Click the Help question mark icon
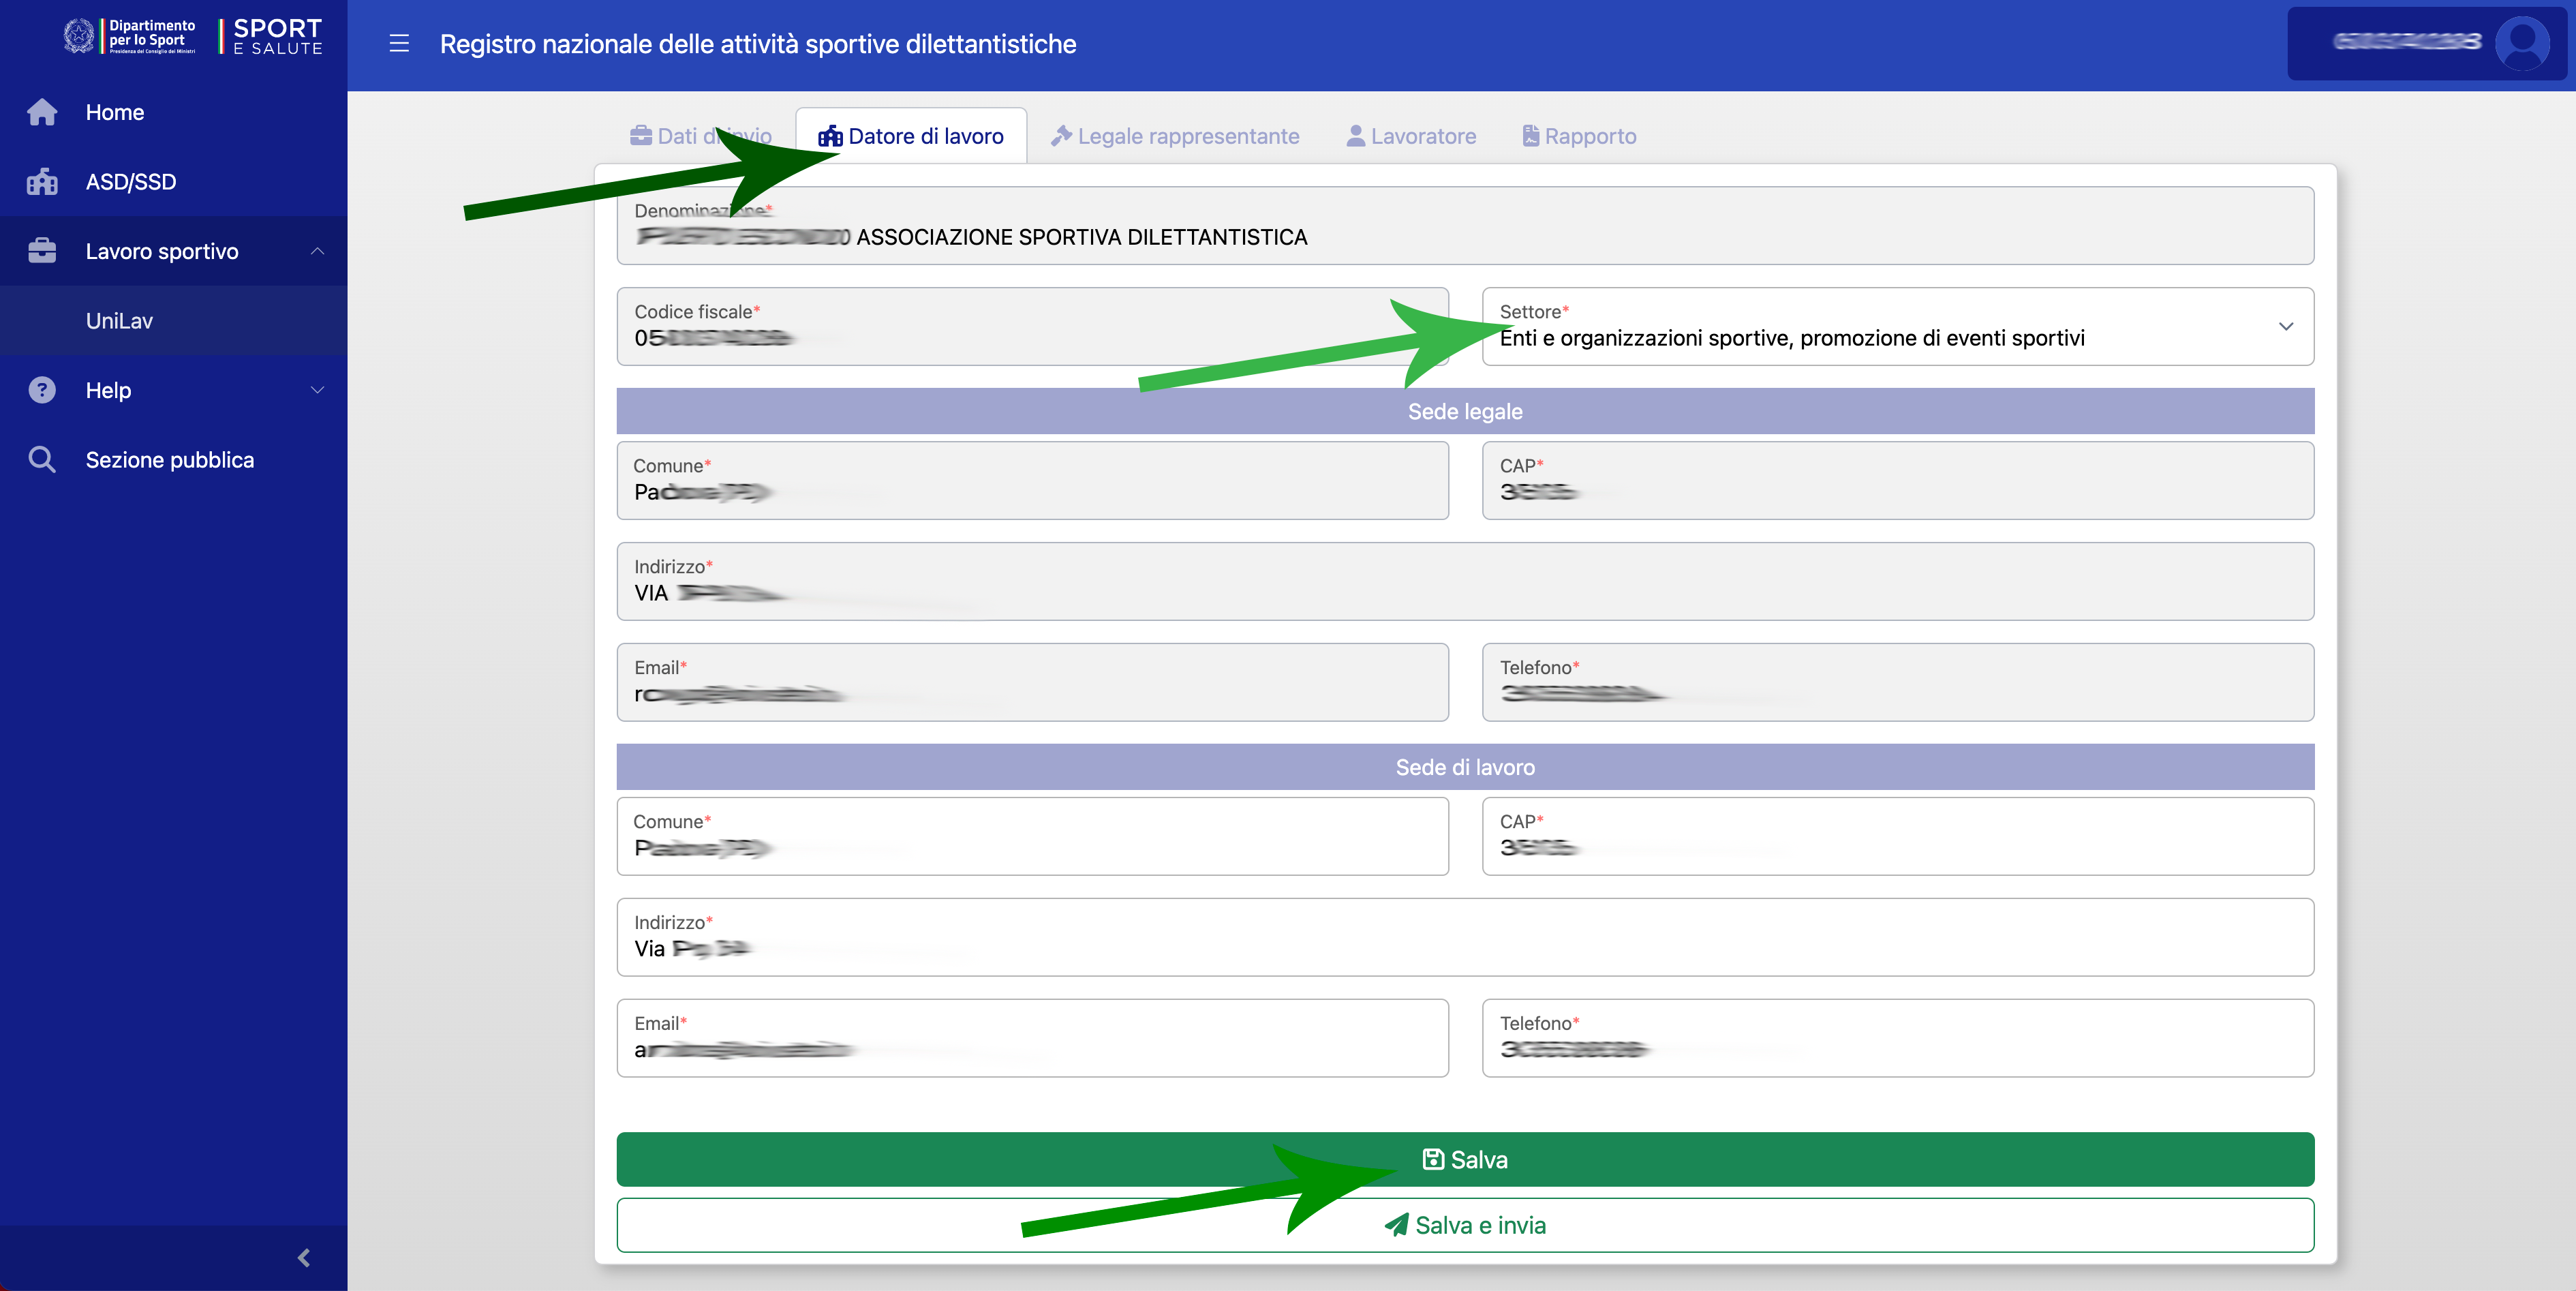2576x1291 pixels. tap(42, 390)
